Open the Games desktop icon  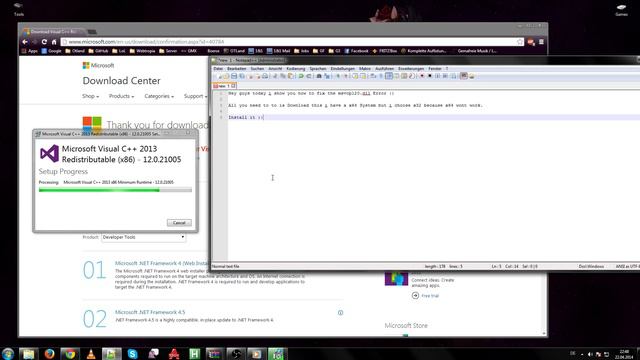[x=621, y=10]
